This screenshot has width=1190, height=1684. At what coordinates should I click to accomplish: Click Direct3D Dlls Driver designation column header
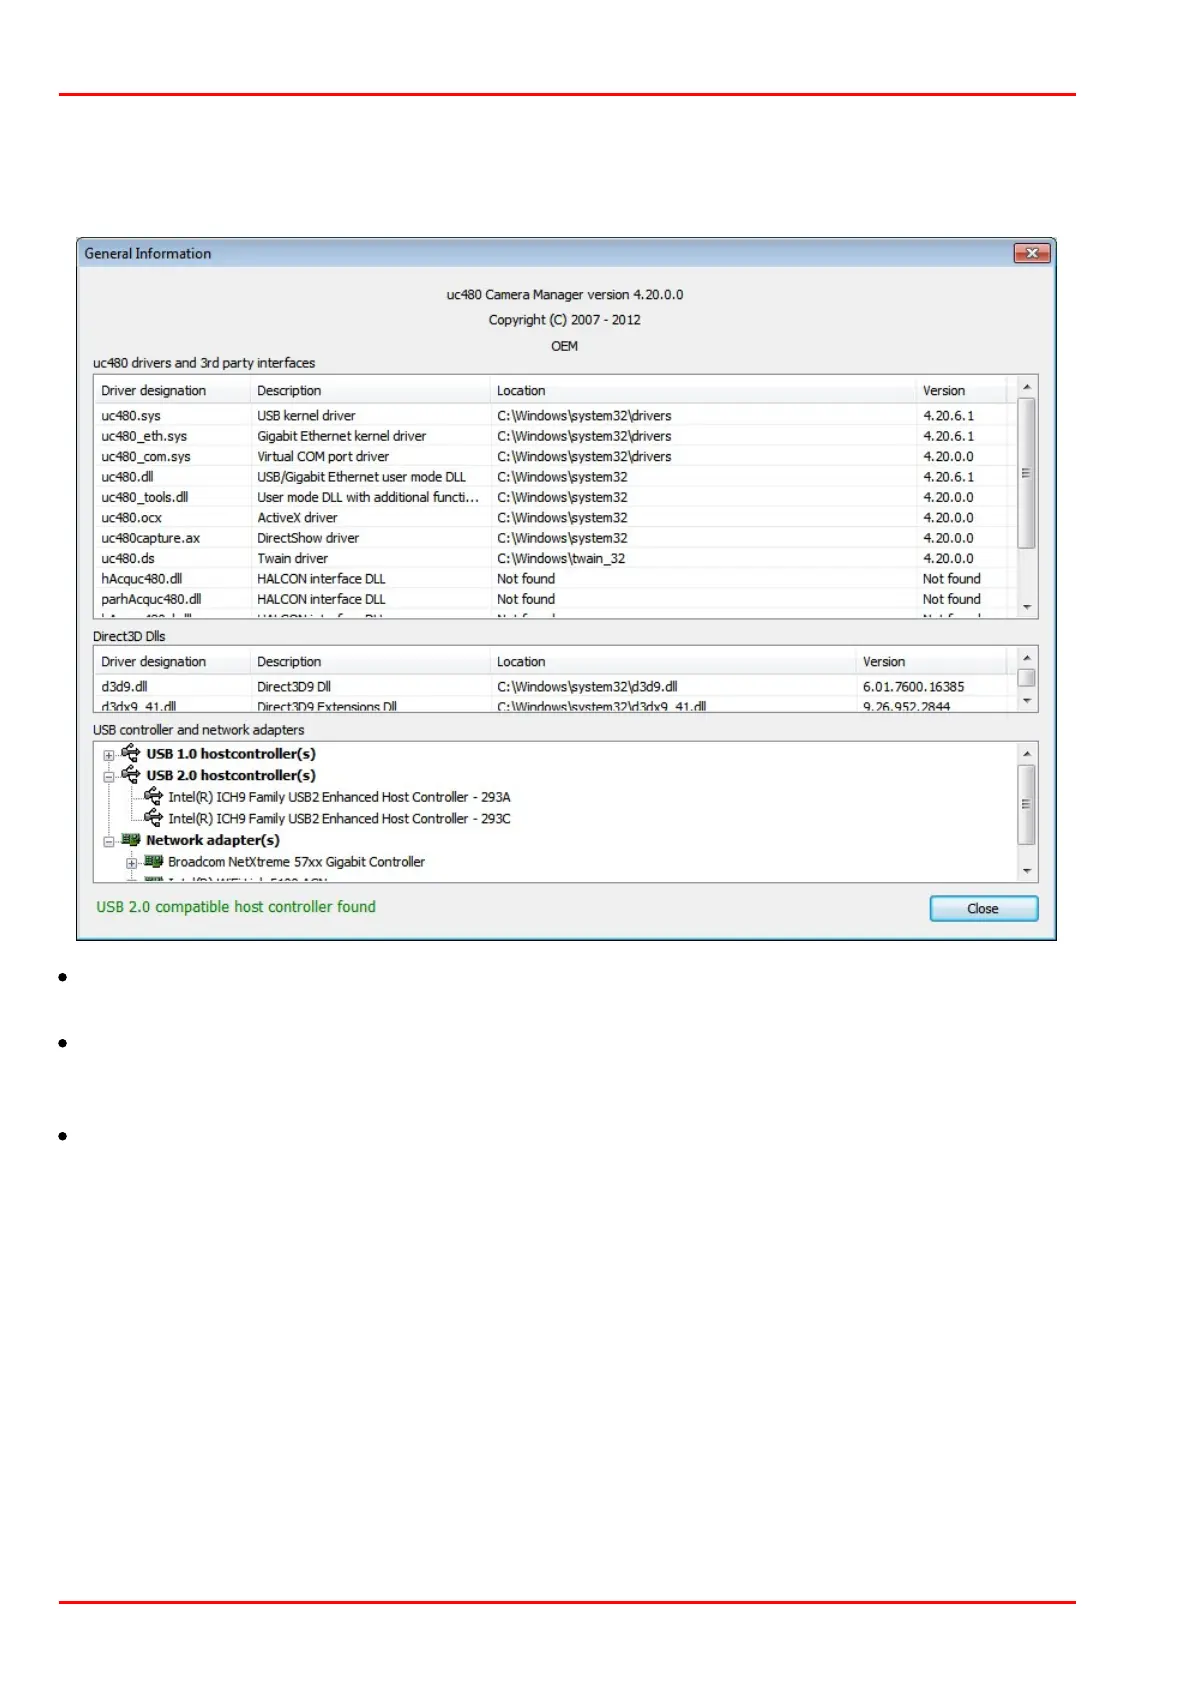coord(172,661)
